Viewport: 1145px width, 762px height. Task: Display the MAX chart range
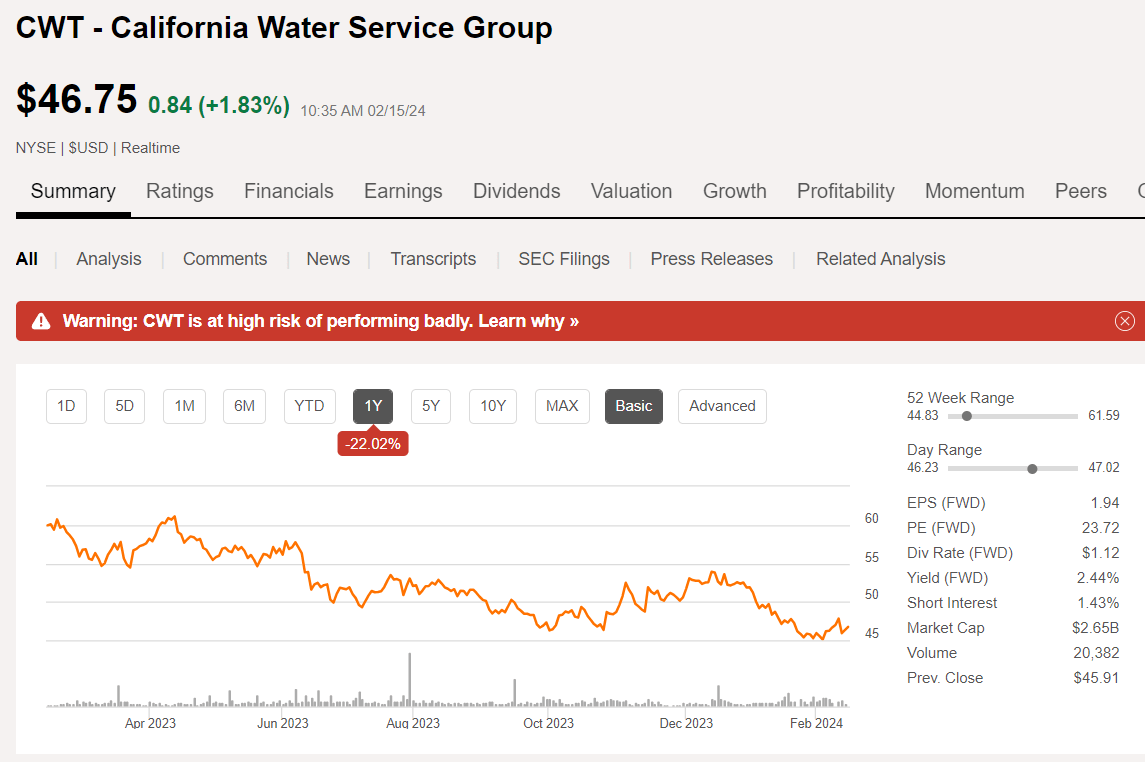point(562,406)
